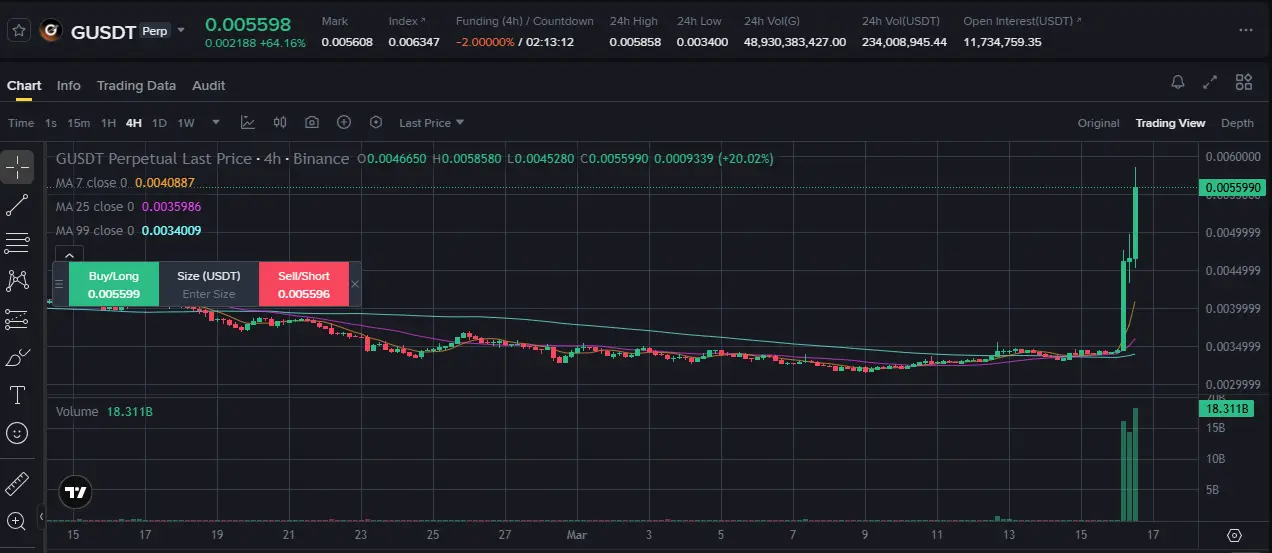Open the Last Price dropdown
The height and width of the screenshot is (553, 1272).
point(431,123)
